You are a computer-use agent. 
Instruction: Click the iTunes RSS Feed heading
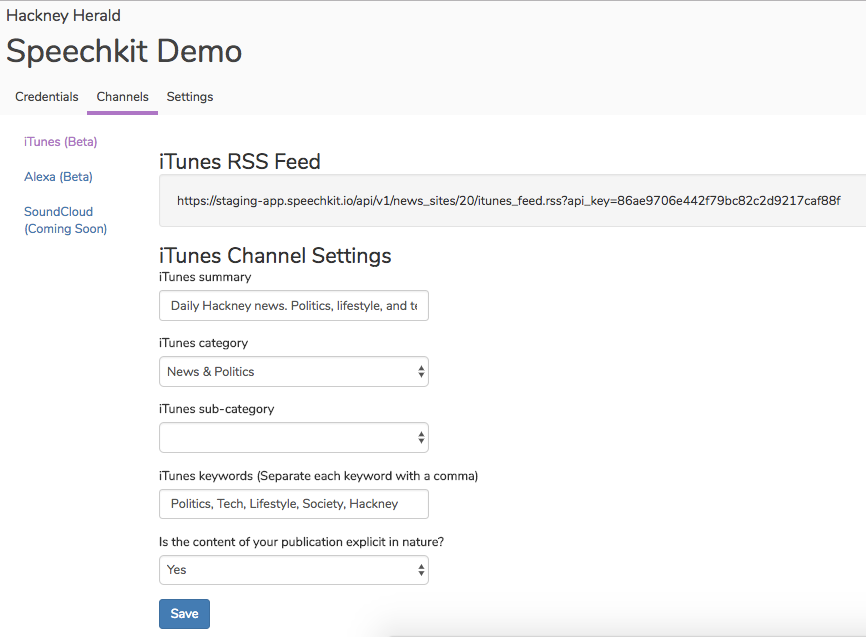pyautogui.click(x=240, y=162)
